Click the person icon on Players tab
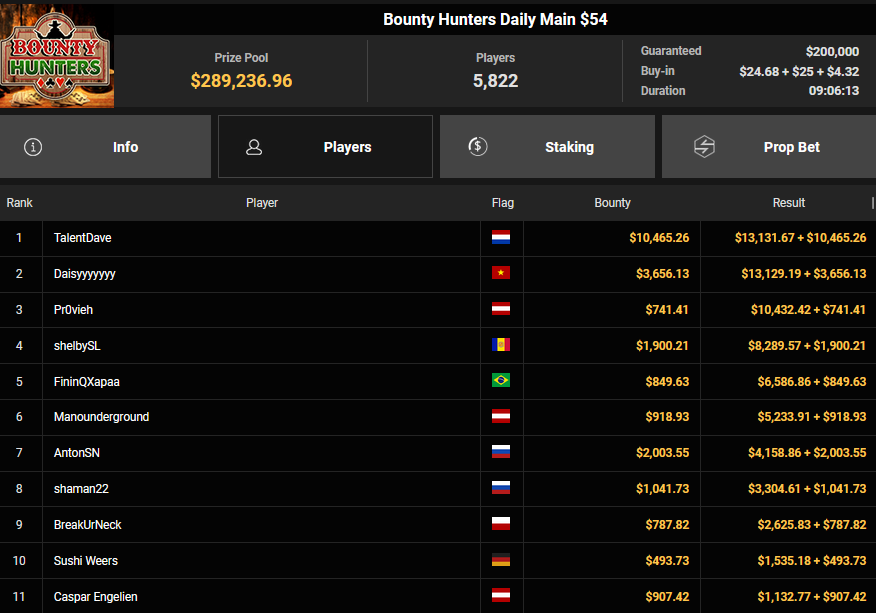Viewport: 876px width, 613px height. (254, 147)
